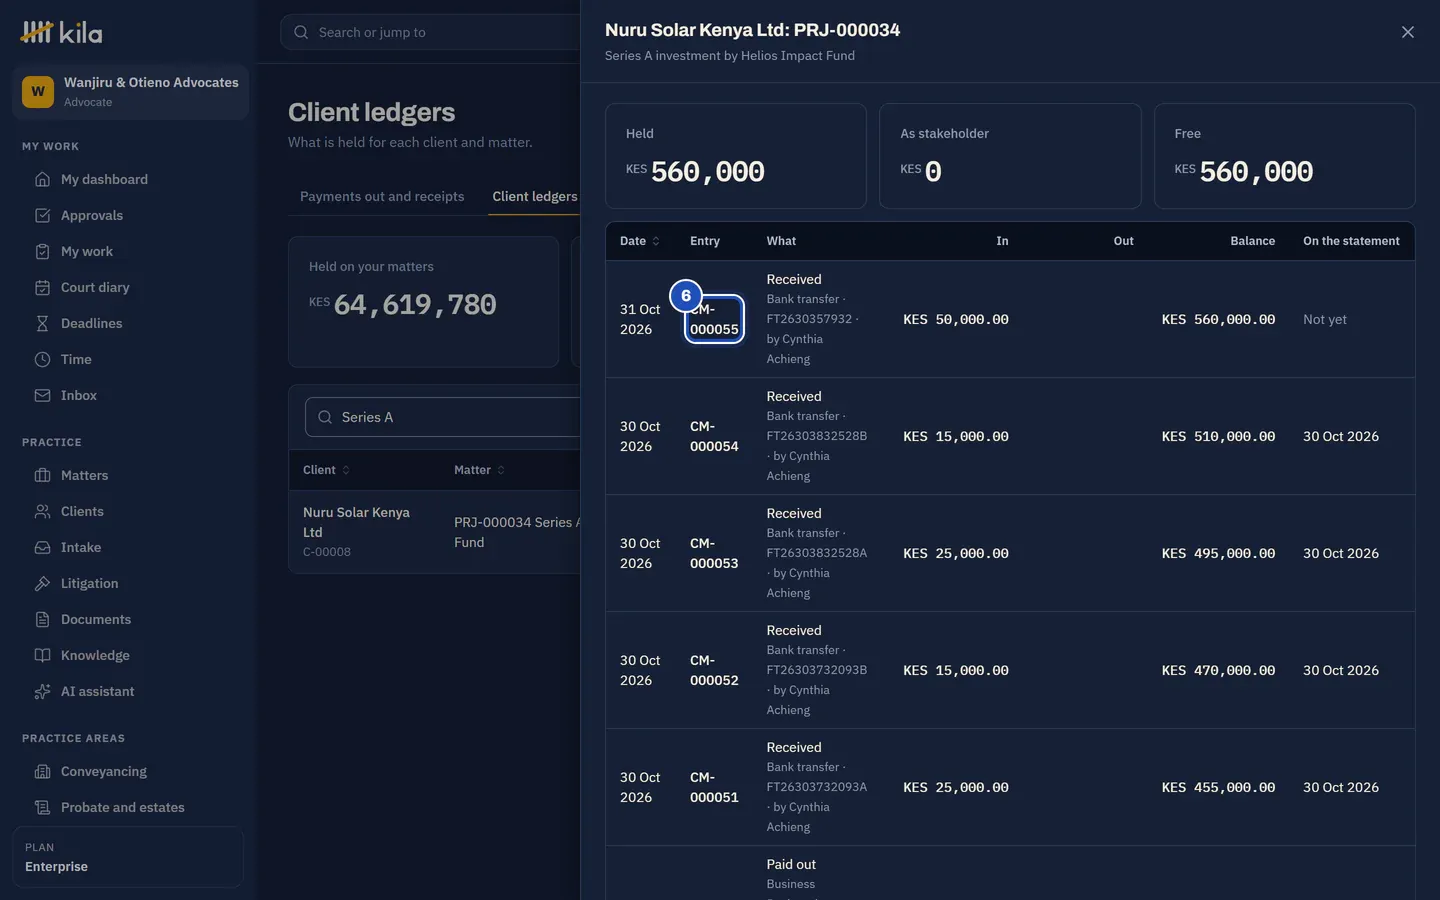The height and width of the screenshot is (900, 1440).
Task: Open Conveyancing practice area icon
Action: click(x=42, y=772)
